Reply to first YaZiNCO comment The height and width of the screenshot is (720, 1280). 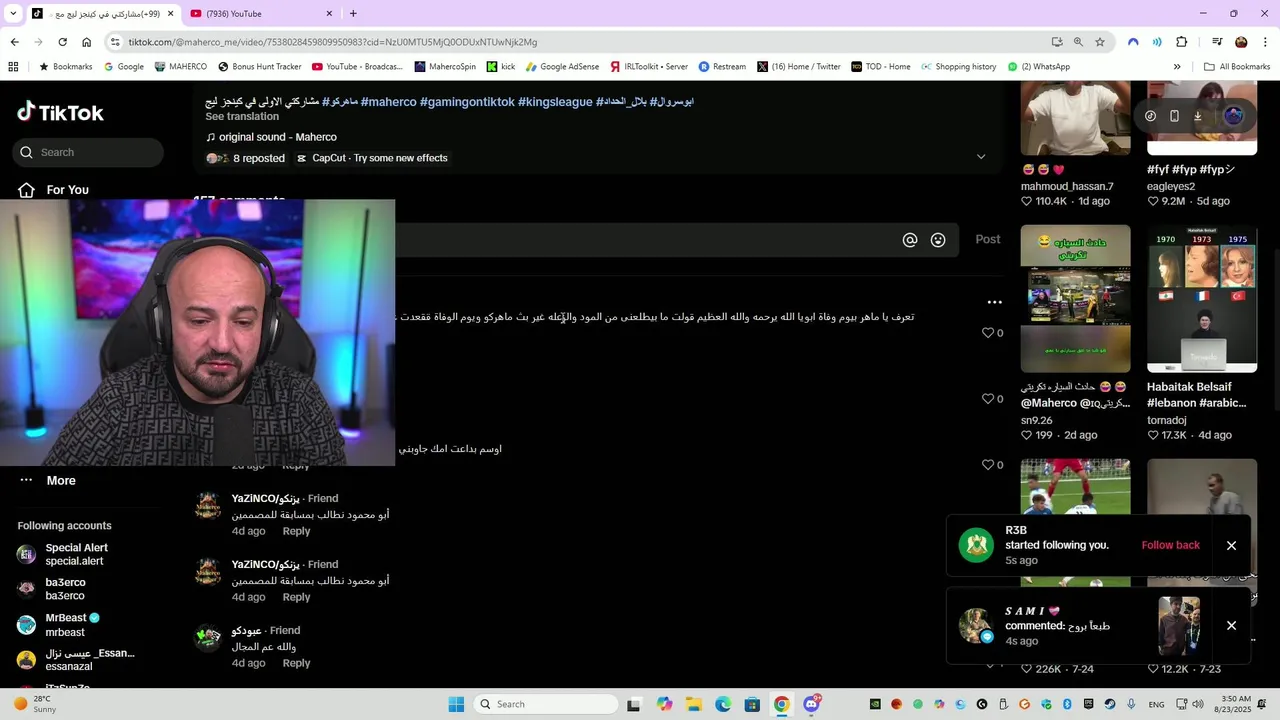tap(296, 531)
